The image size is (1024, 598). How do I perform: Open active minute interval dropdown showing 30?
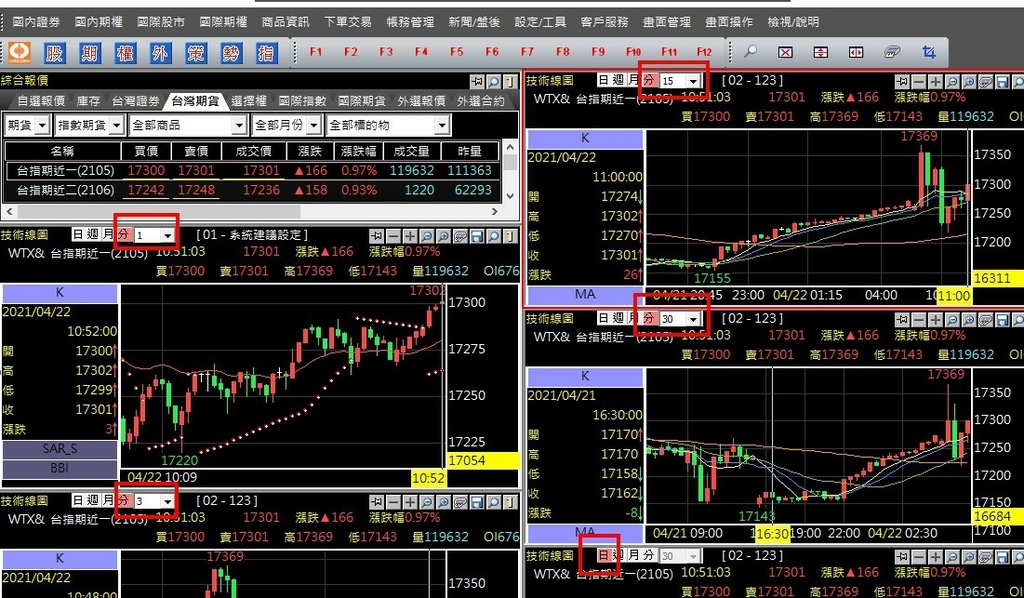[x=693, y=319]
